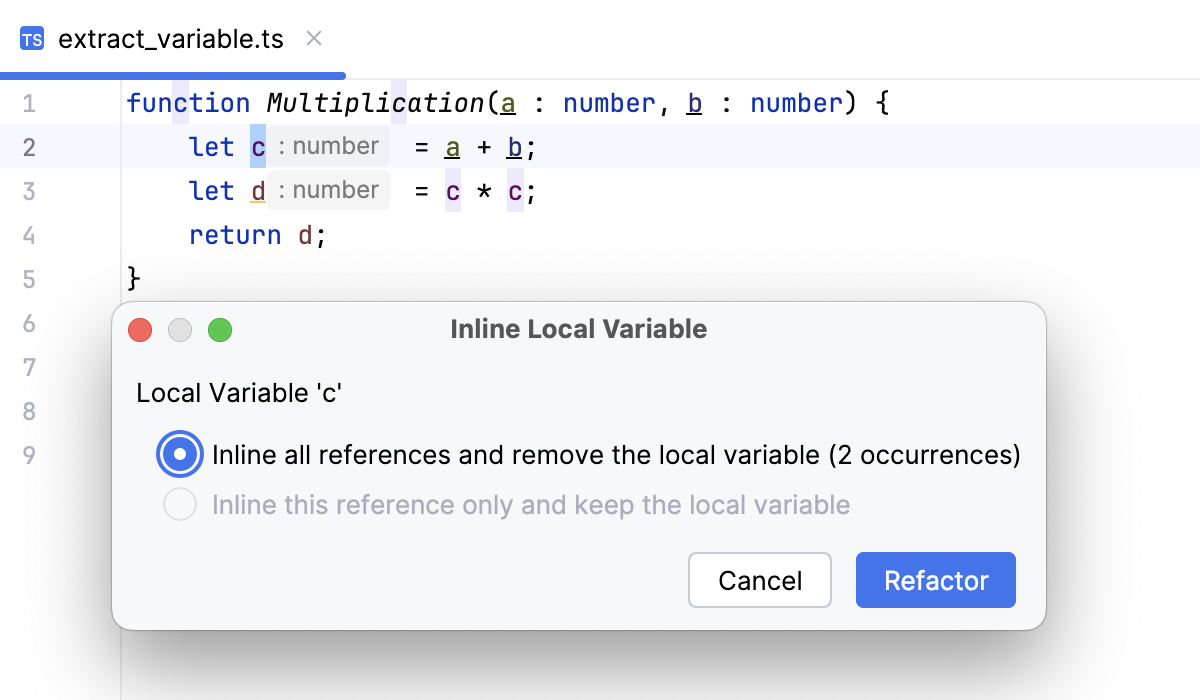Click the ': number' type hint on line 3
The image size is (1200, 700).
click(329, 190)
